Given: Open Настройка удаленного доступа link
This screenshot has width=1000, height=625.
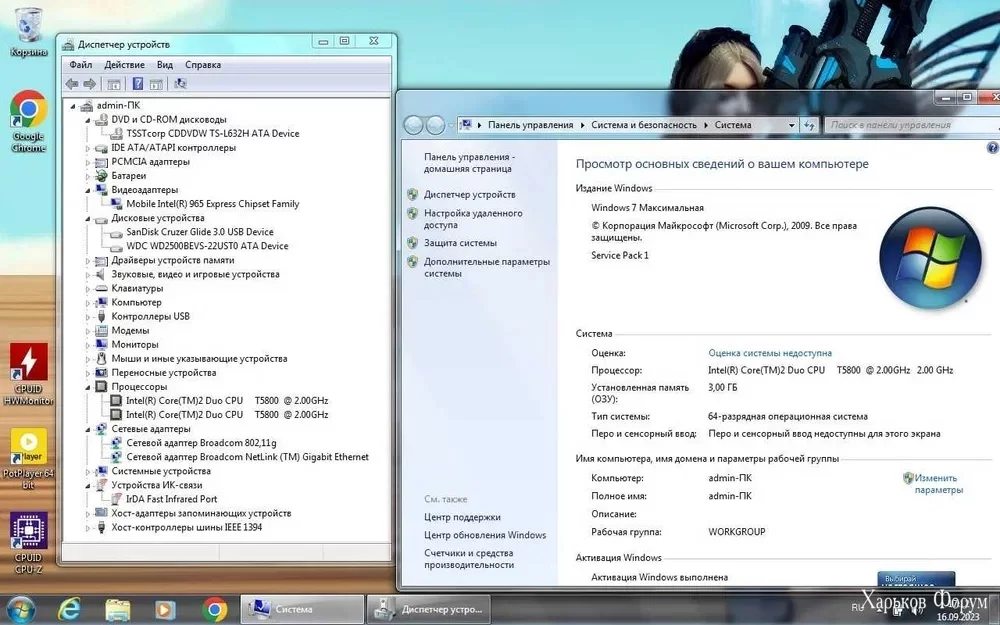Looking at the screenshot, I should coord(473,219).
